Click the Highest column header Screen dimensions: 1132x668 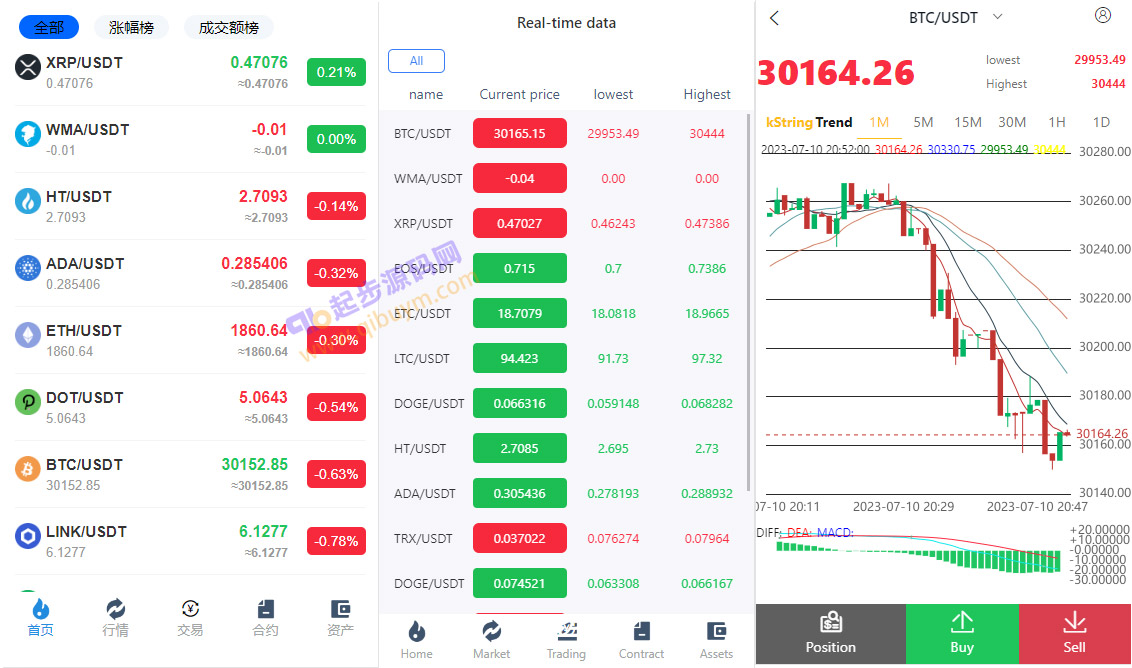pyautogui.click(x=707, y=95)
